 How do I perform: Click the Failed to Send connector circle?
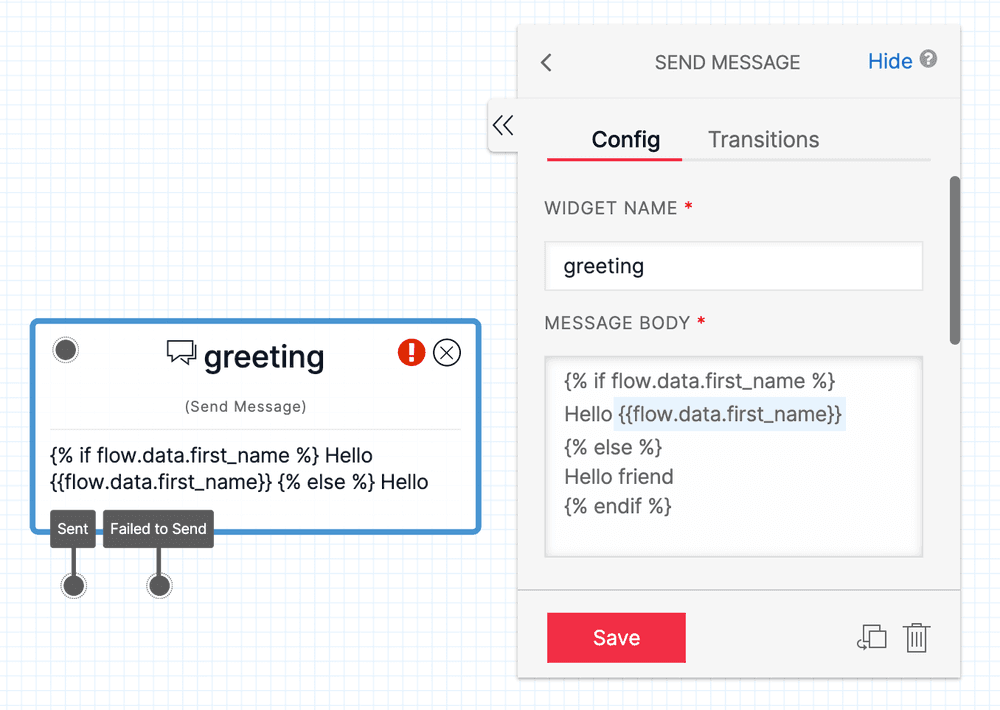pyautogui.click(x=158, y=584)
